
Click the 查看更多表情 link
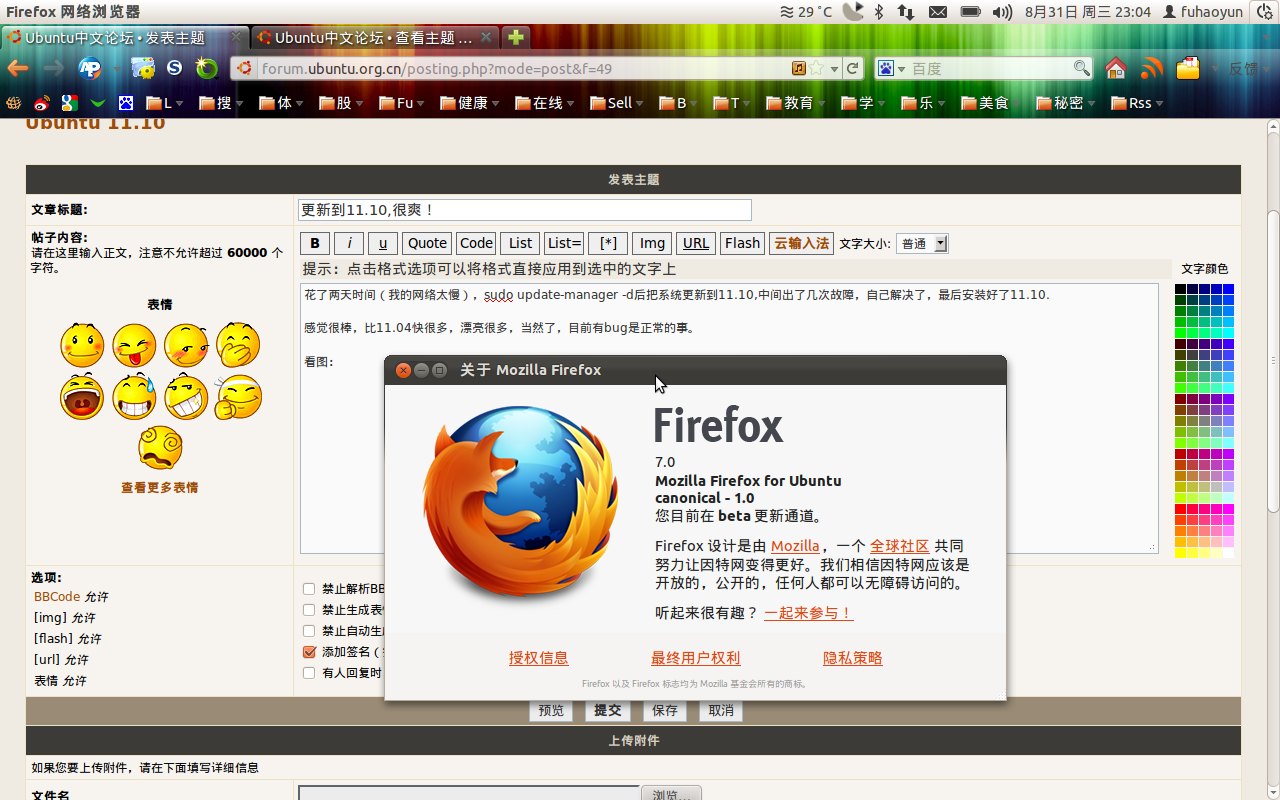[160, 488]
